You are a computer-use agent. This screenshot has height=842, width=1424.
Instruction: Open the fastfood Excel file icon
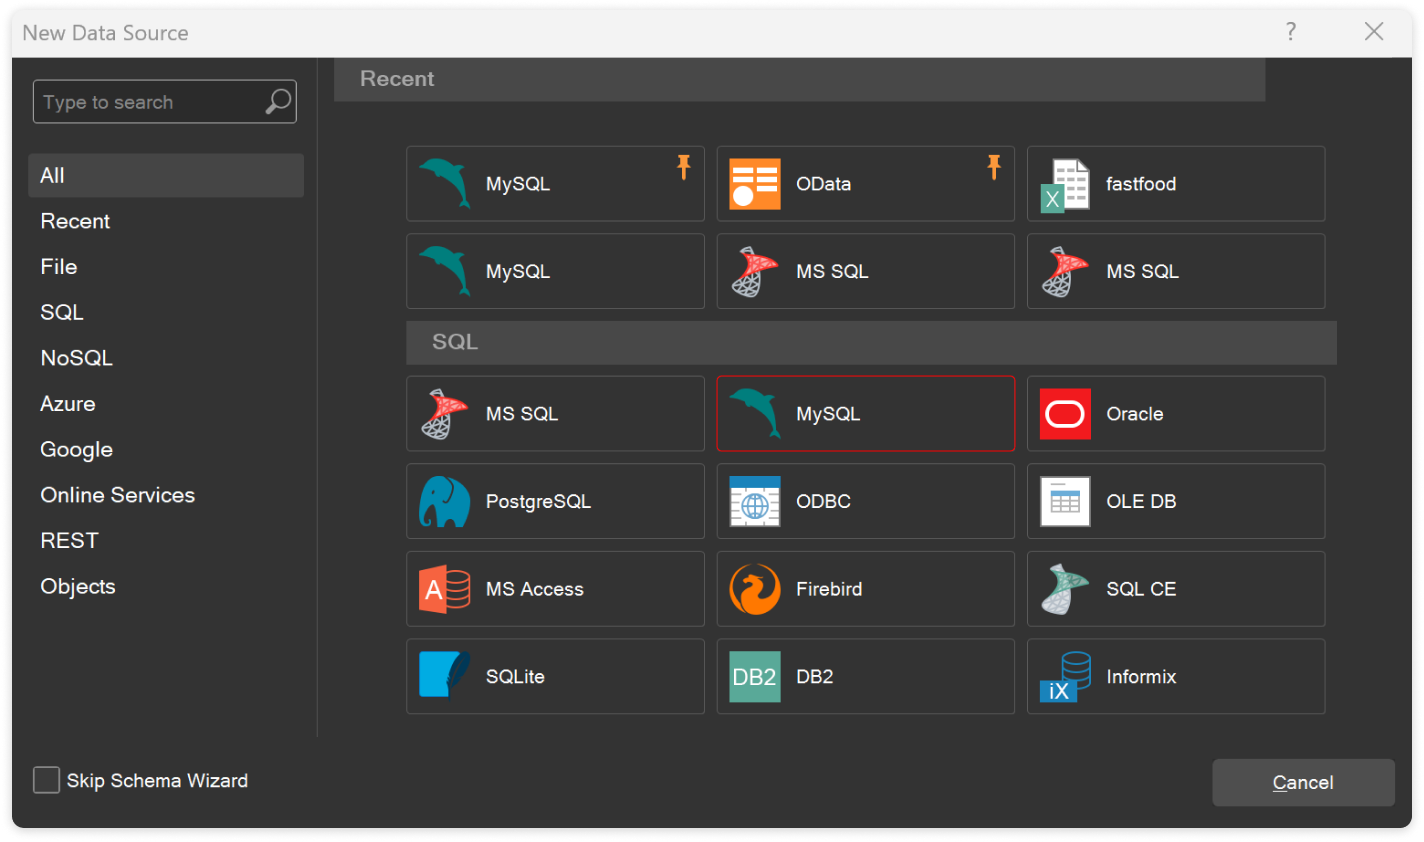click(x=1065, y=185)
